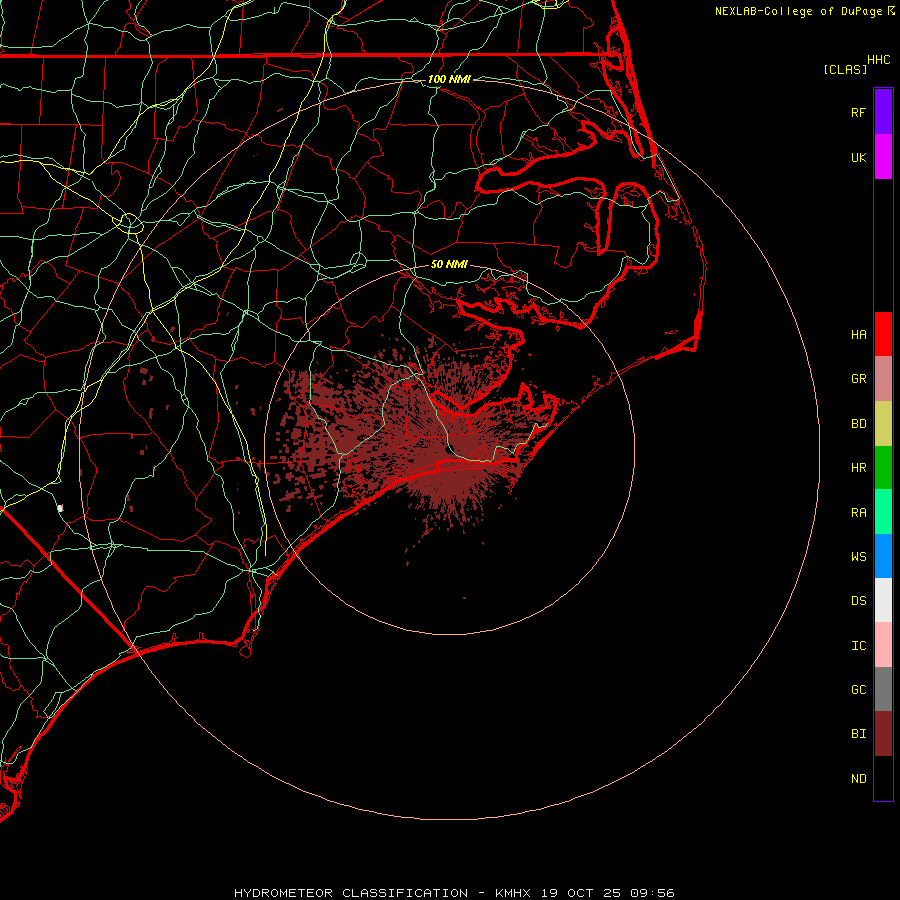Screen dimensions: 900x900
Task: Click the HA legend label
Action: tap(859, 335)
